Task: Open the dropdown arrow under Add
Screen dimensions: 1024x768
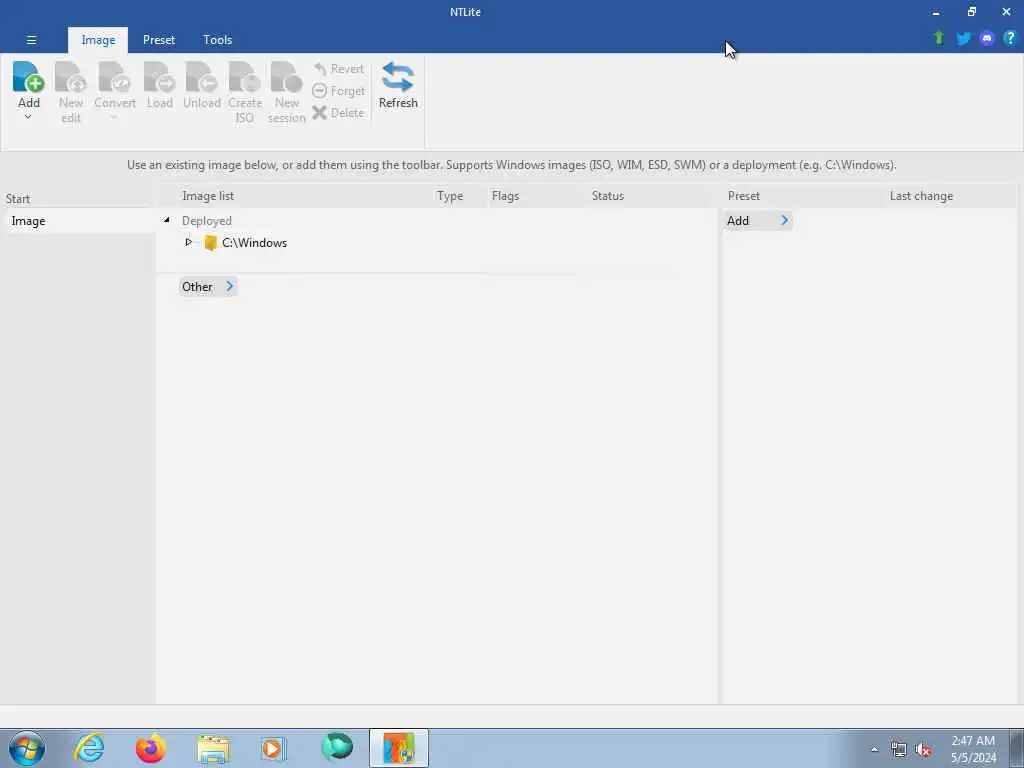Action: [28, 118]
